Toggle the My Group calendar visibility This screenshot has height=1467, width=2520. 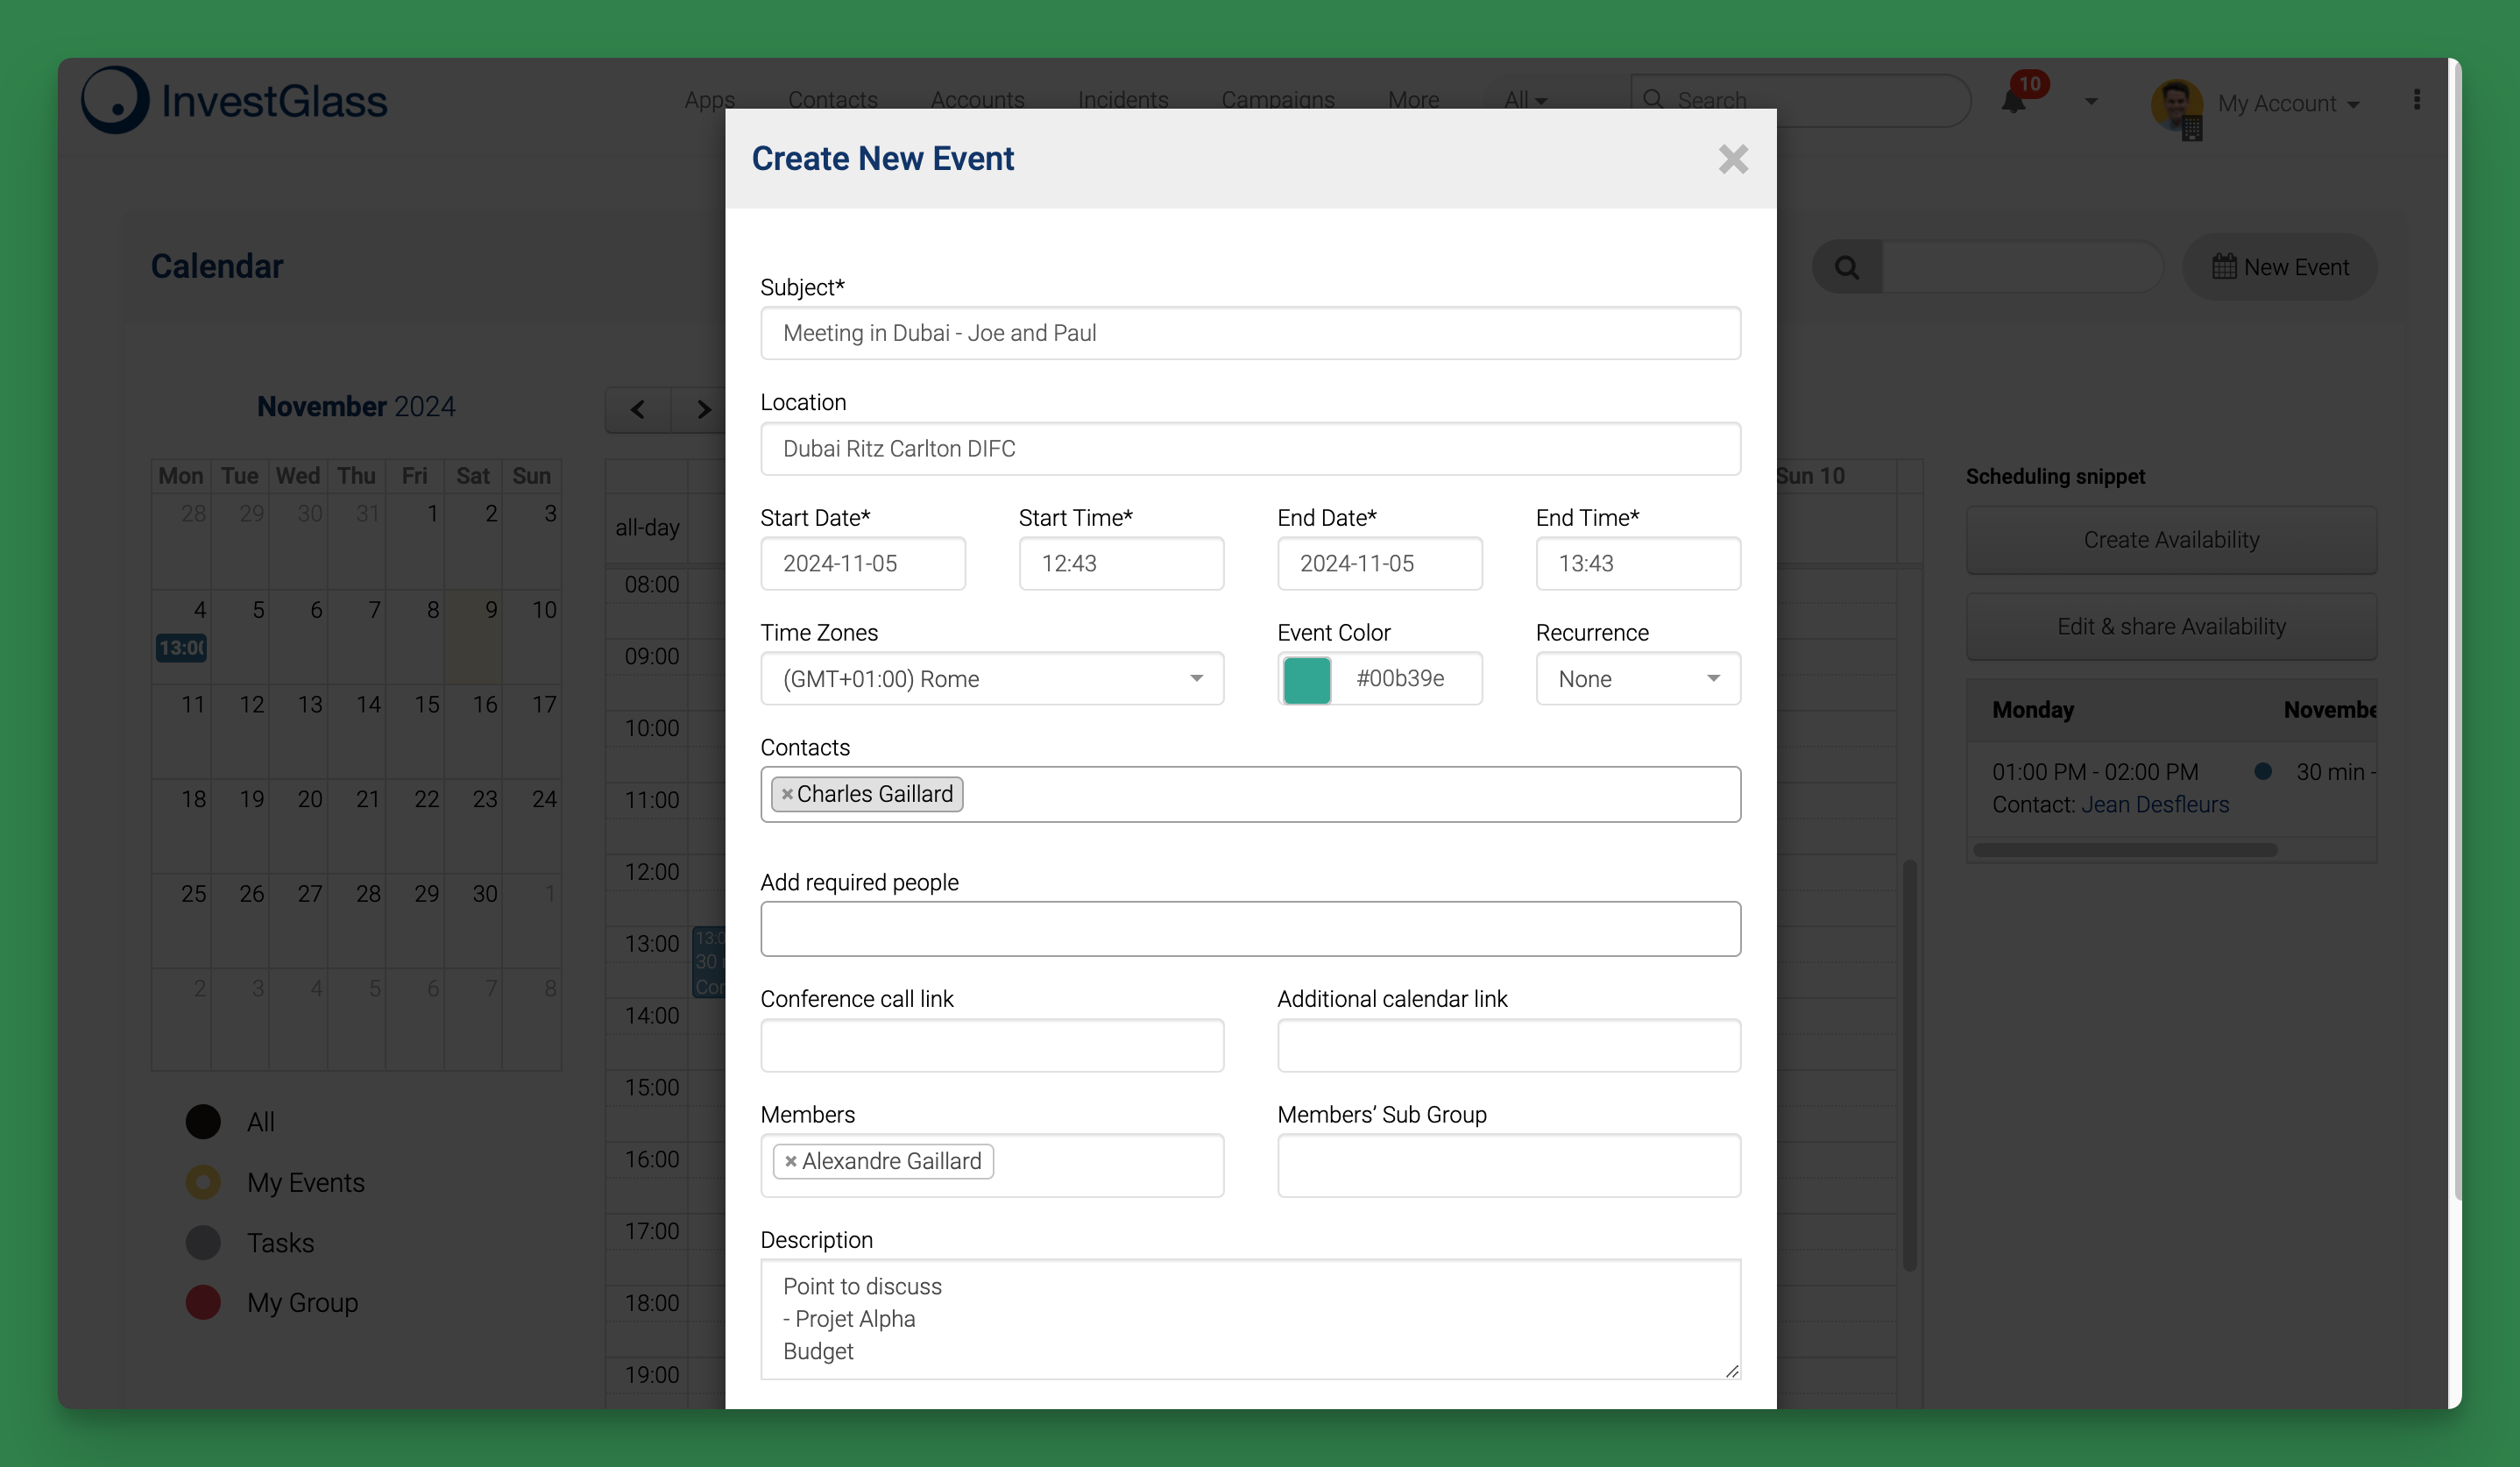tap(202, 1301)
